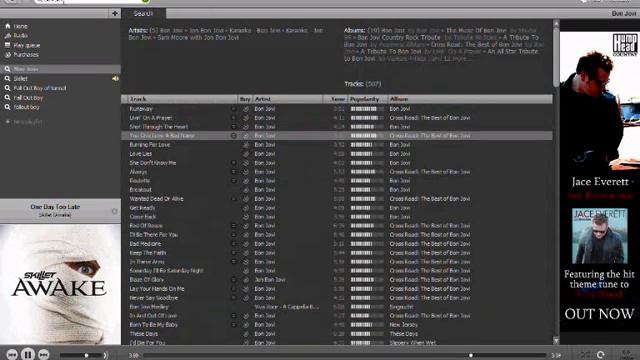Toggle shuffle mode
Viewport: 640px width, 360px height.
coord(585,355)
